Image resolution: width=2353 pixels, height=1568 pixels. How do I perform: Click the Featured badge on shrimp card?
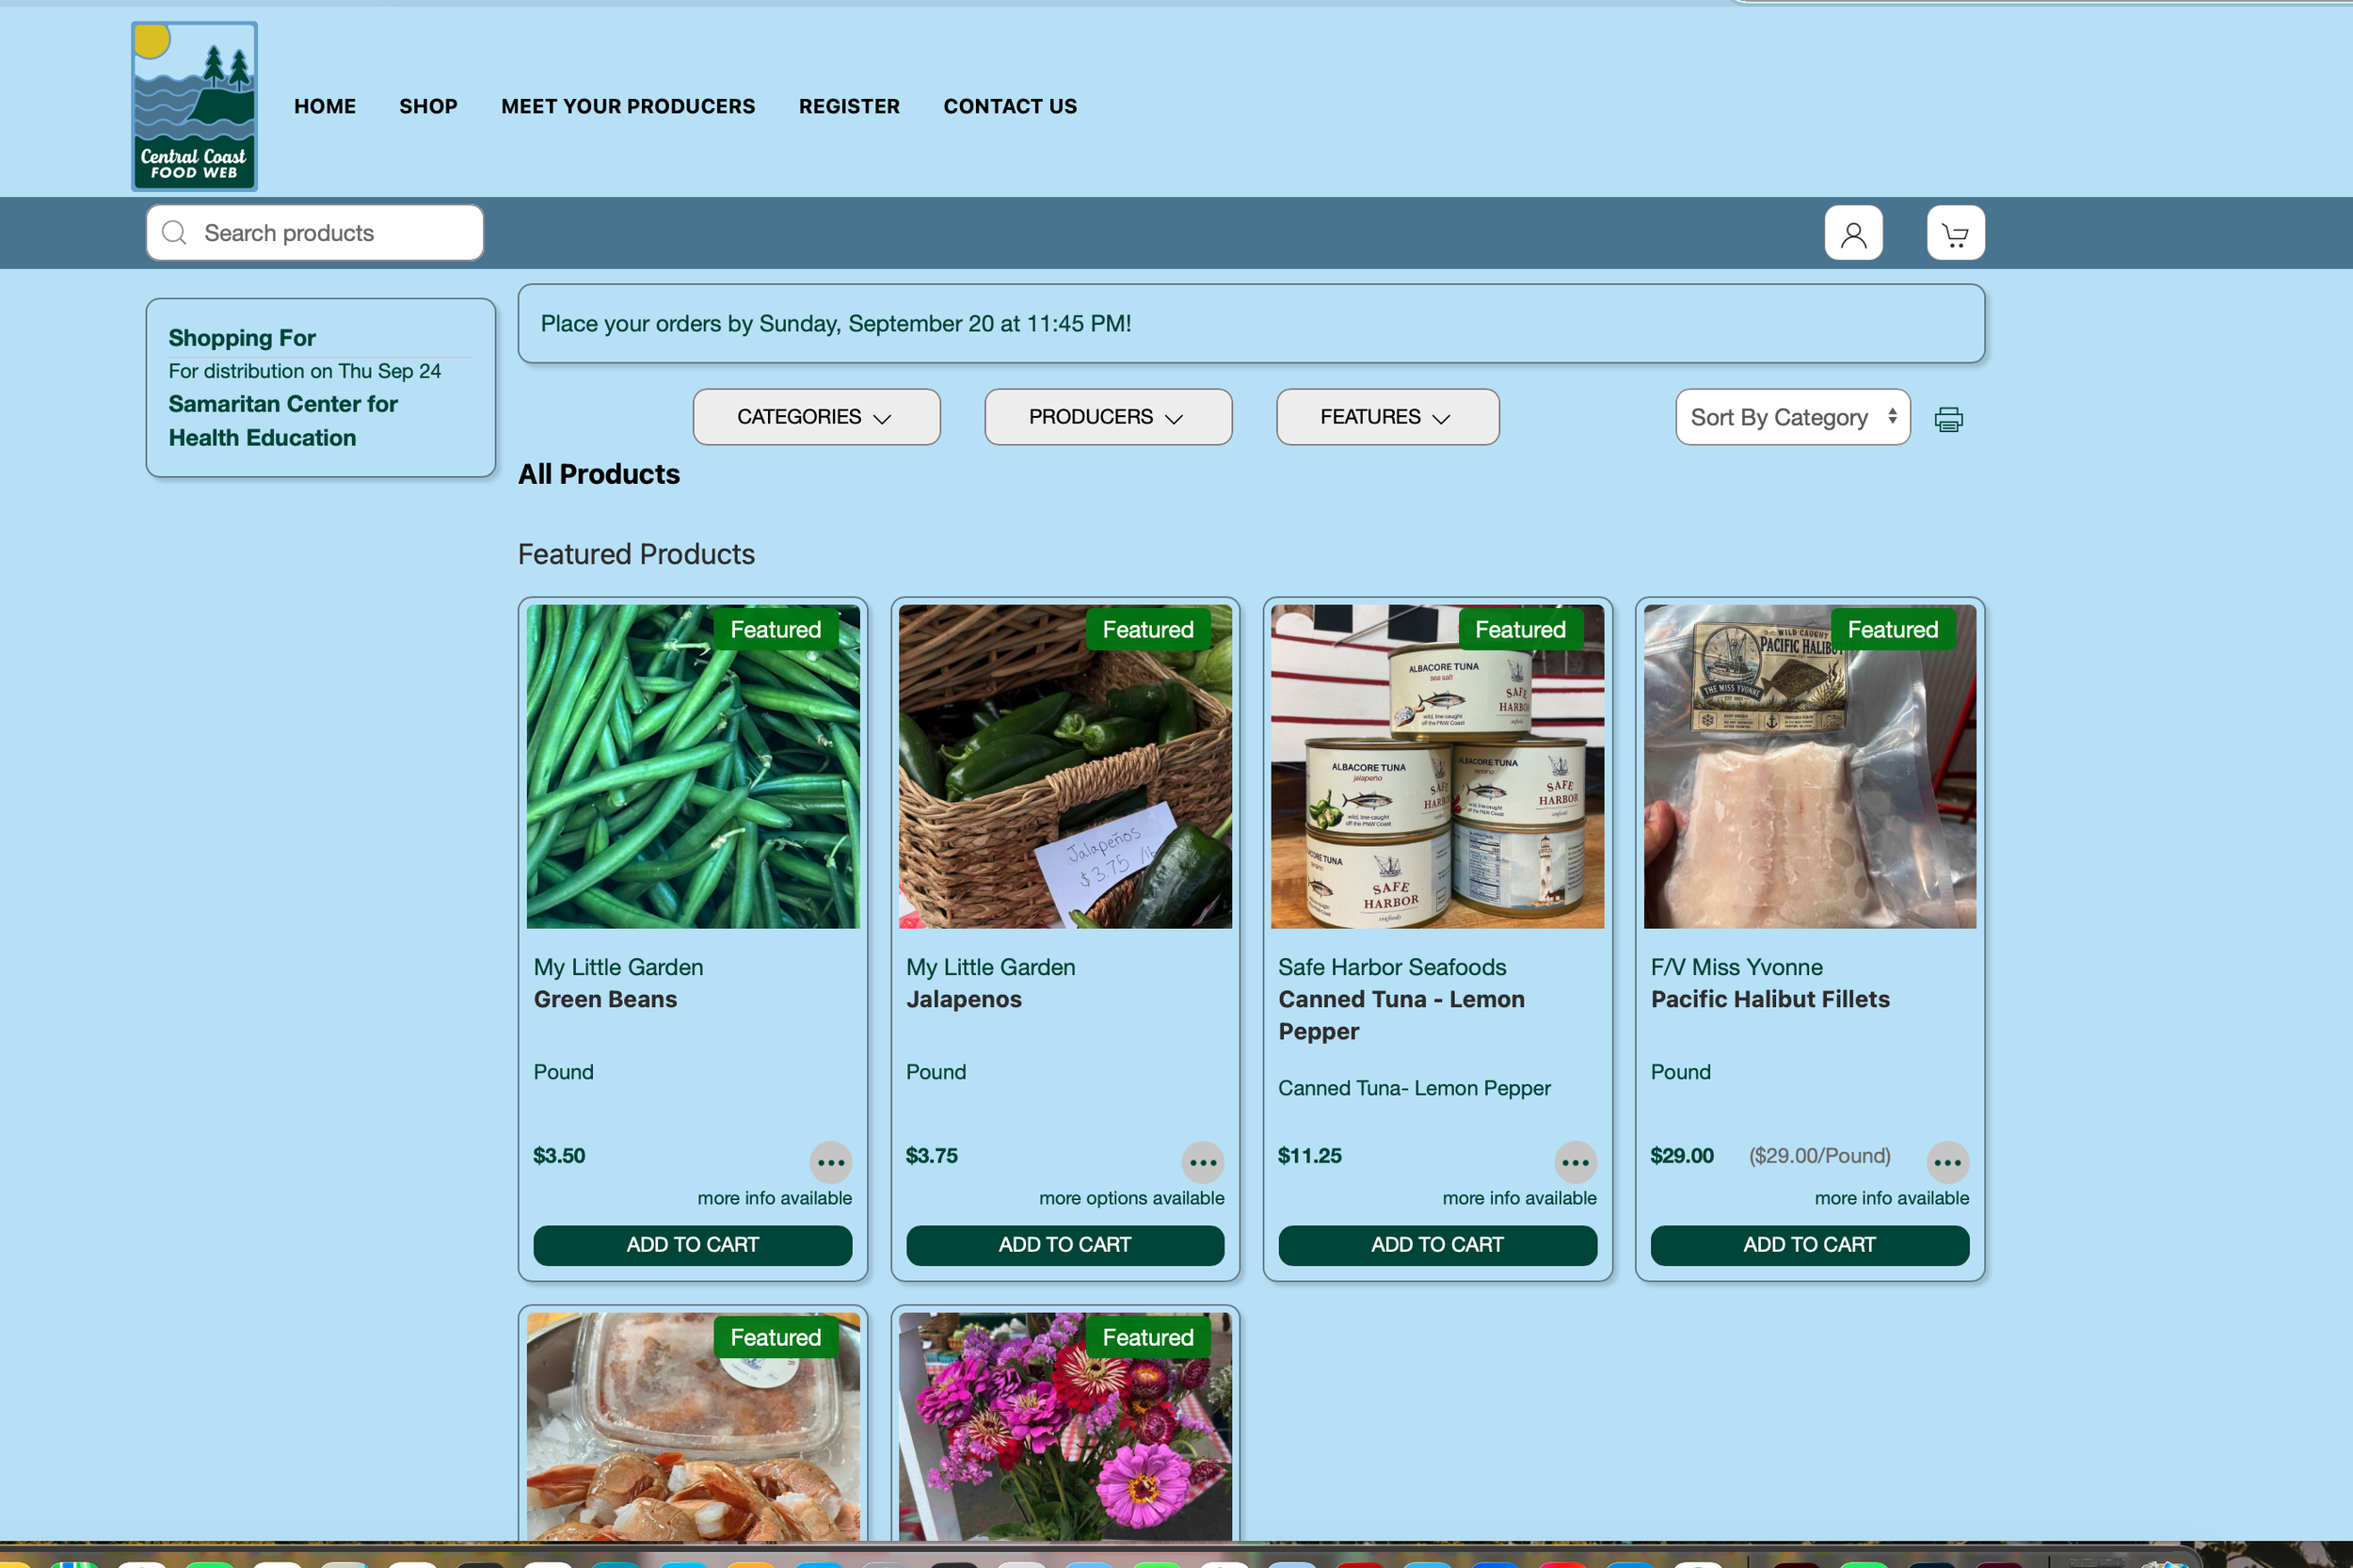(775, 1338)
